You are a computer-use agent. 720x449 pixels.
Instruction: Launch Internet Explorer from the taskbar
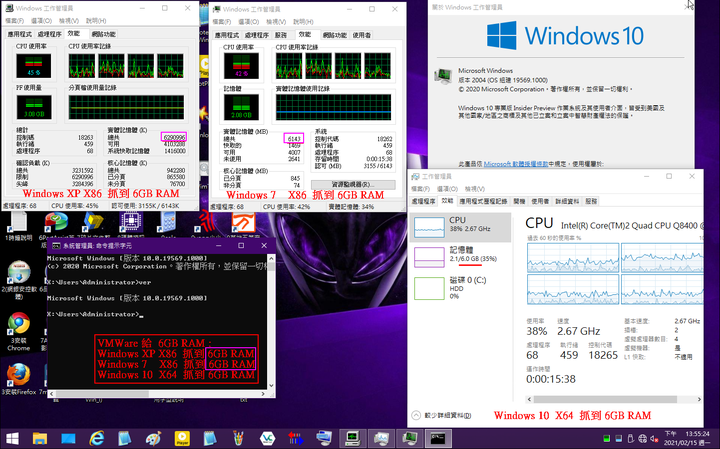96,438
